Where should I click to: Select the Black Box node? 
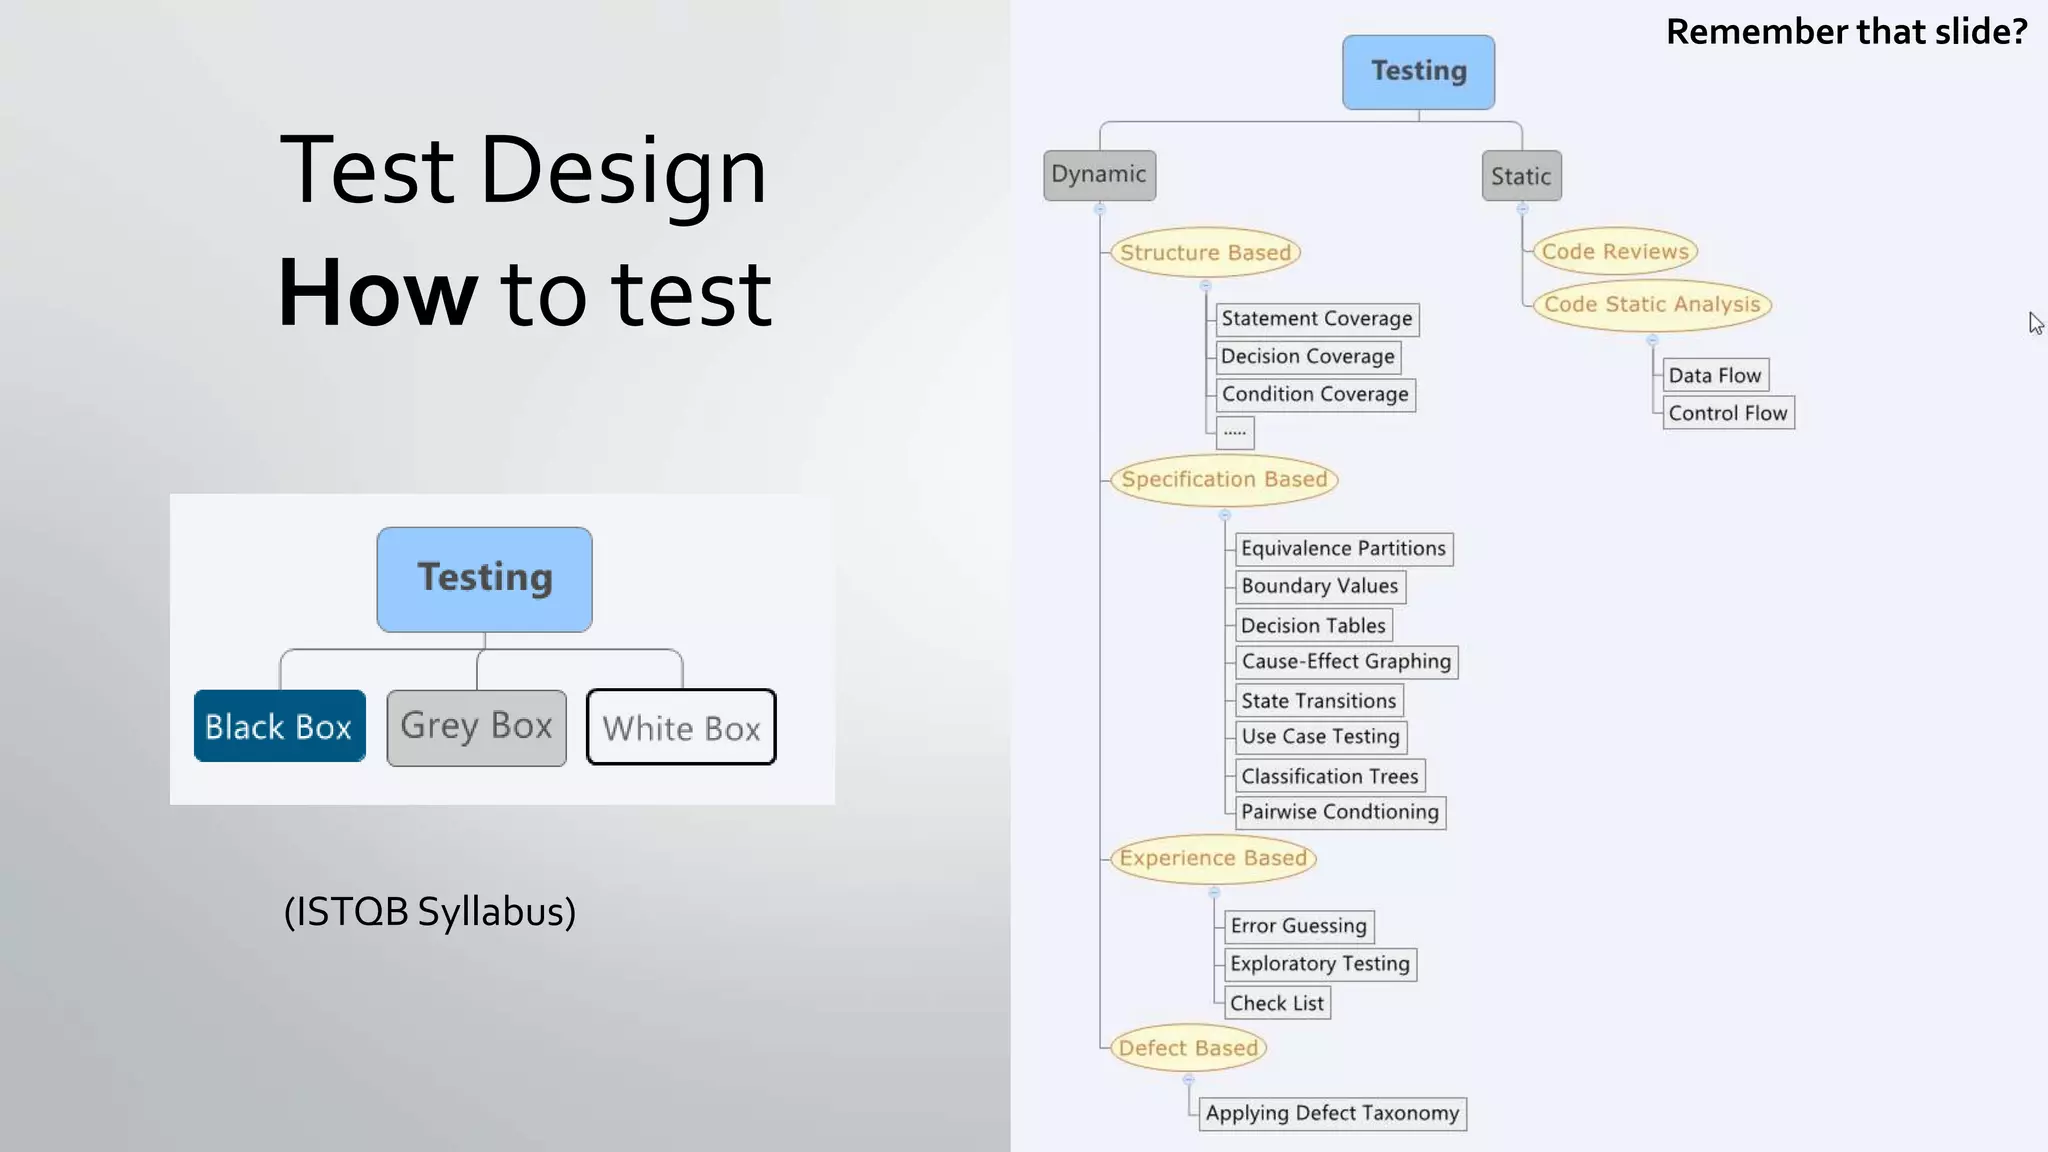279,726
